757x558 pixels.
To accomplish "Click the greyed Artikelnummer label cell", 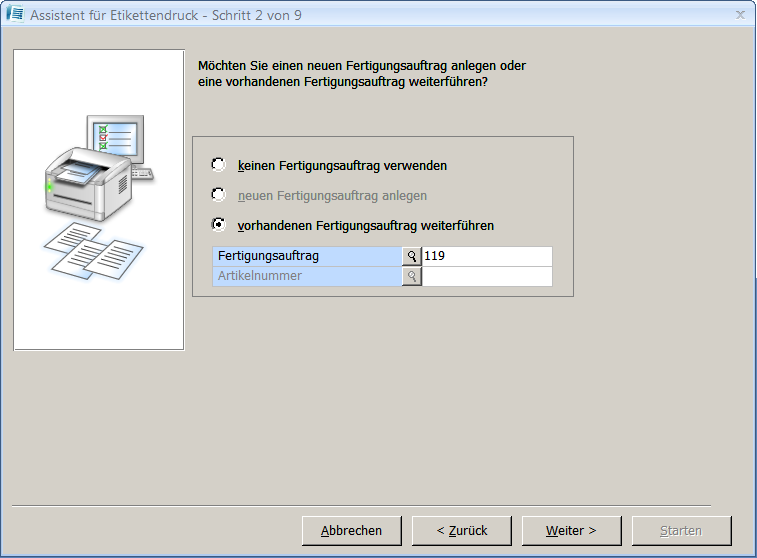I will click(x=306, y=277).
